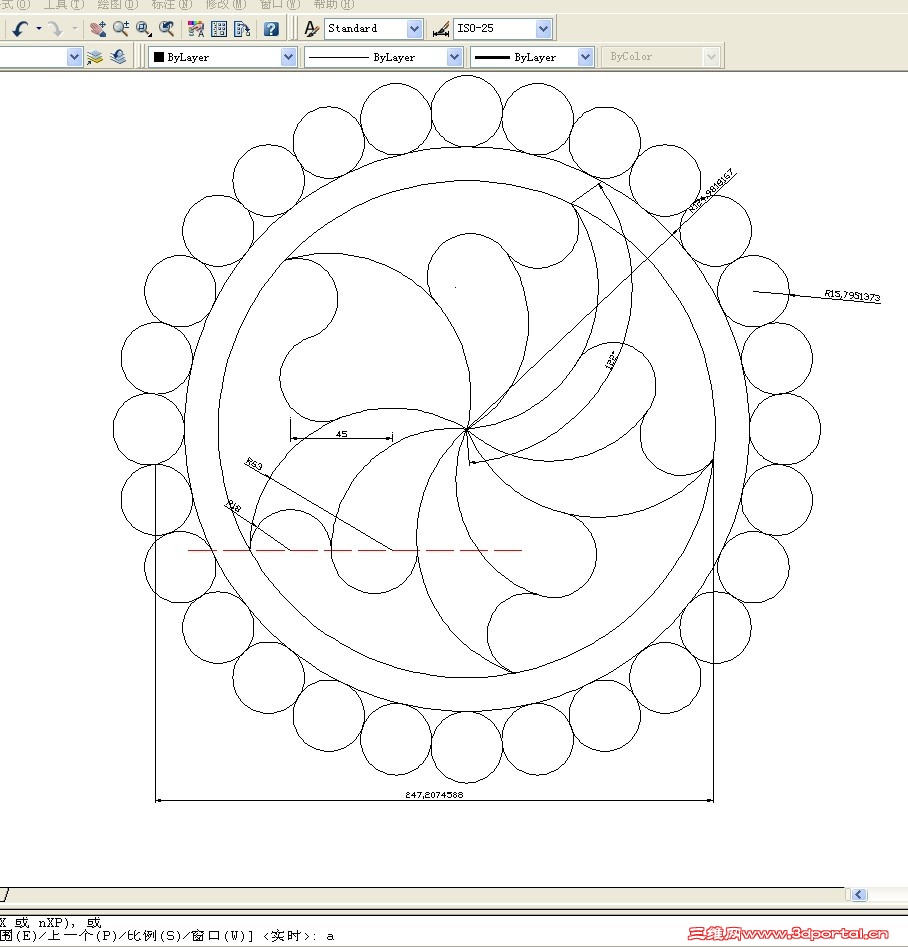Image resolution: width=908 pixels, height=947 pixels.
Task: Open the Dimension Style manager icon
Action: pos(441,28)
